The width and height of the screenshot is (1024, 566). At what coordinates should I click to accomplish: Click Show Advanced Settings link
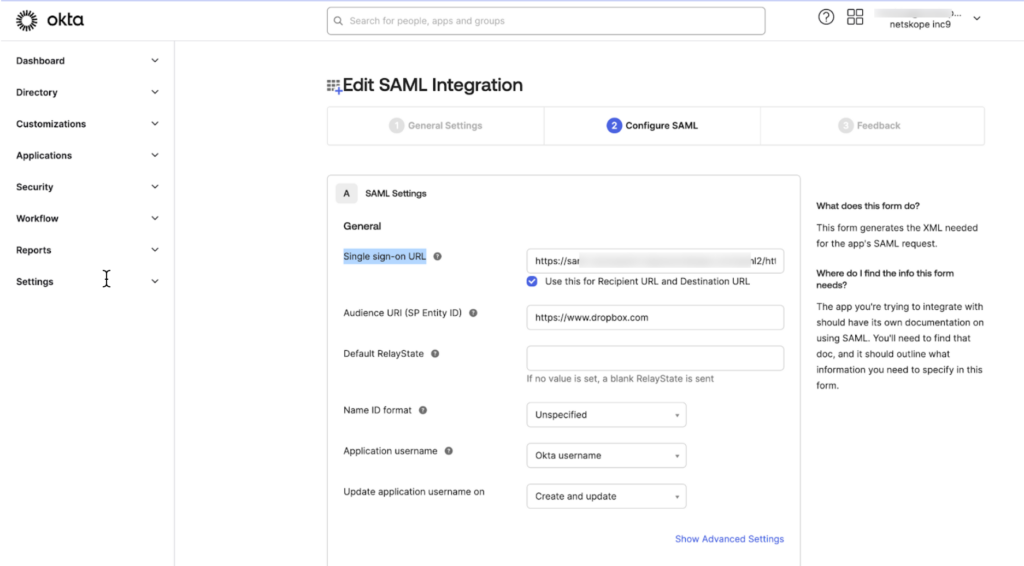(x=729, y=539)
